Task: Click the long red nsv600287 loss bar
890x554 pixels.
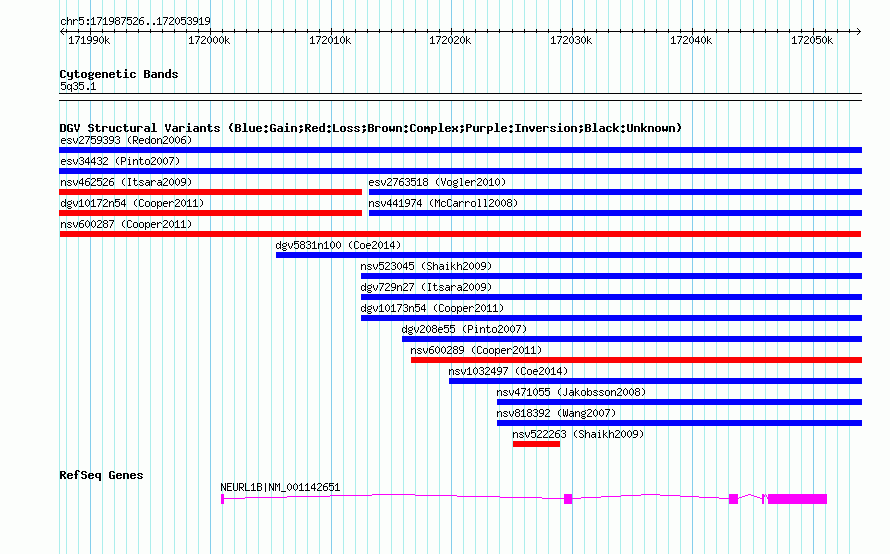Action: click(460, 234)
